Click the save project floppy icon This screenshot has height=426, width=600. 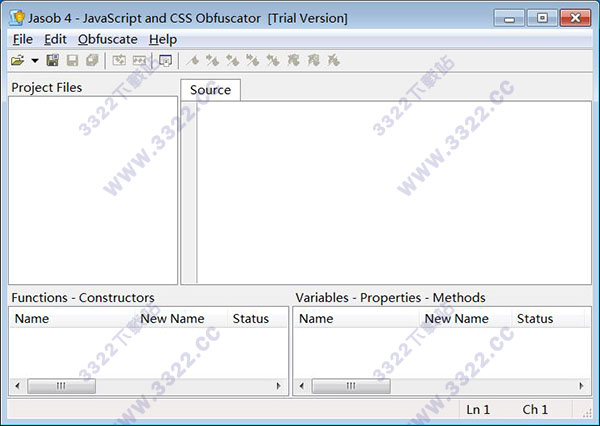[52, 60]
